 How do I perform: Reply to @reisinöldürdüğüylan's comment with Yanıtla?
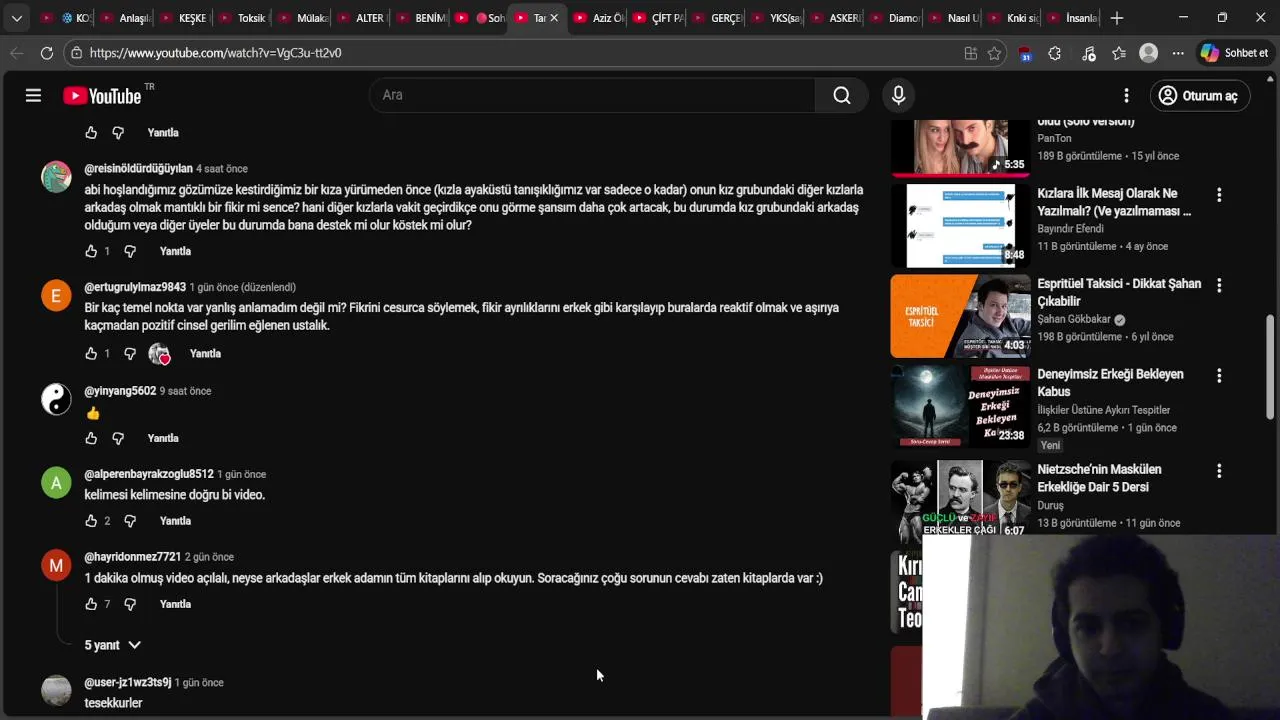point(175,251)
